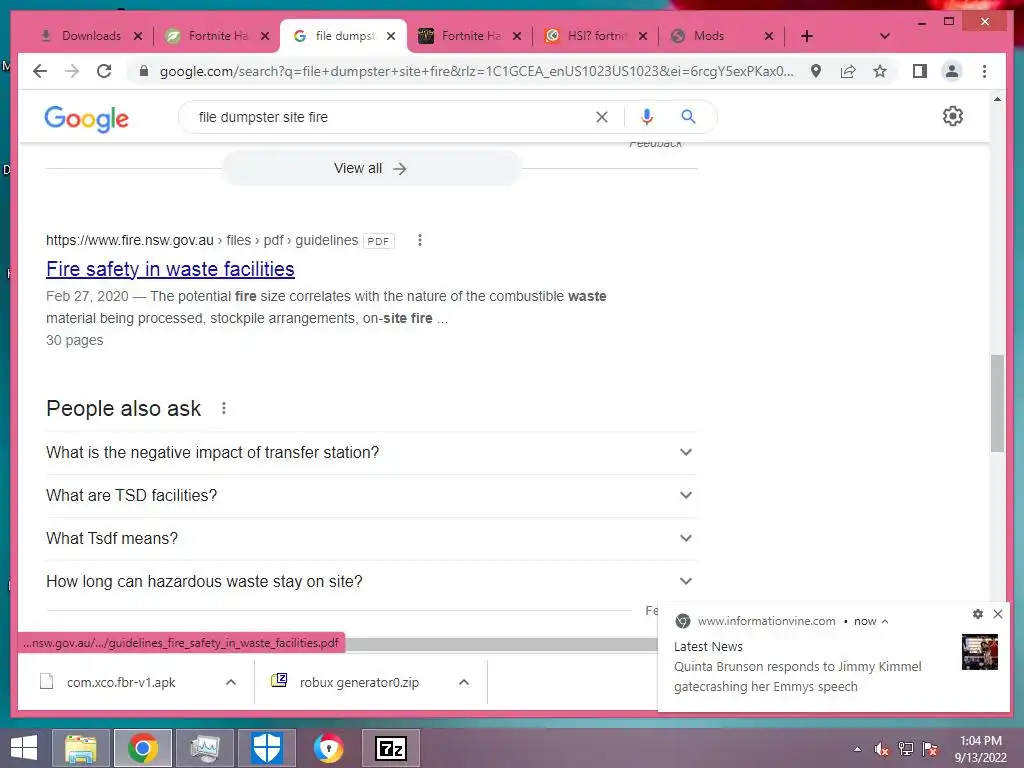Open File Explorer from the taskbar

pyautogui.click(x=80, y=748)
